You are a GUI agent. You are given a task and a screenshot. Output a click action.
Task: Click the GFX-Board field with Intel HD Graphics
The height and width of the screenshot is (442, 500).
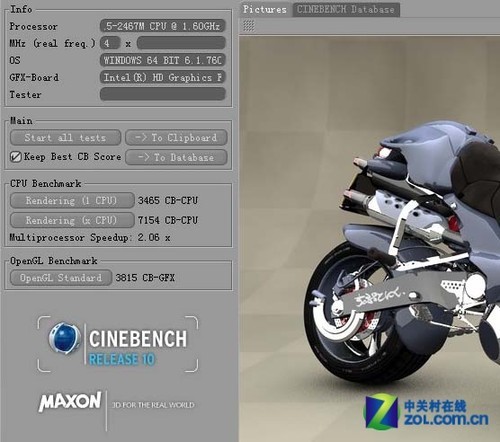tap(163, 77)
